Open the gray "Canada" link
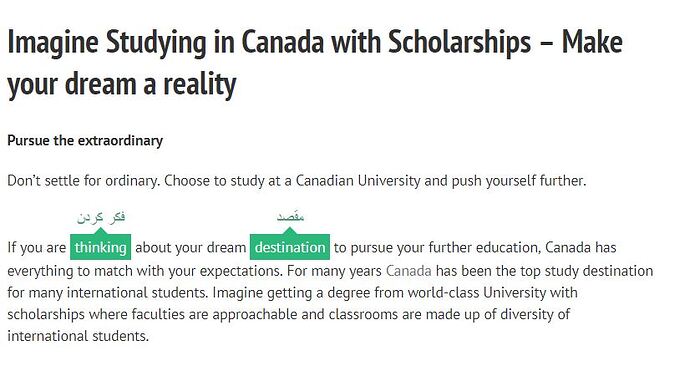This screenshot has width=690, height=370. pyautogui.click(x=408, y=271)
